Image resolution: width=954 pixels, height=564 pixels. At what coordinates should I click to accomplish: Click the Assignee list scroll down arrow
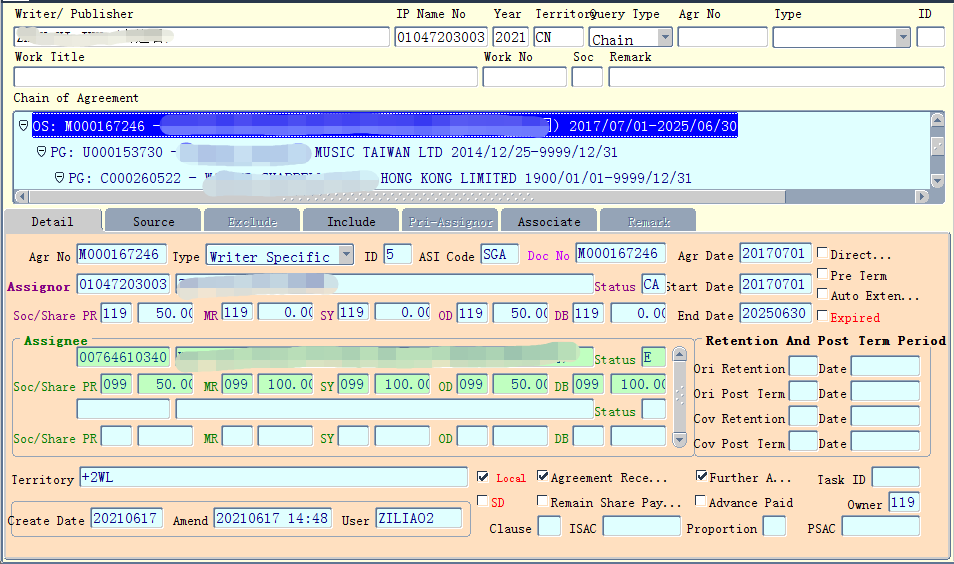(680, 439)
